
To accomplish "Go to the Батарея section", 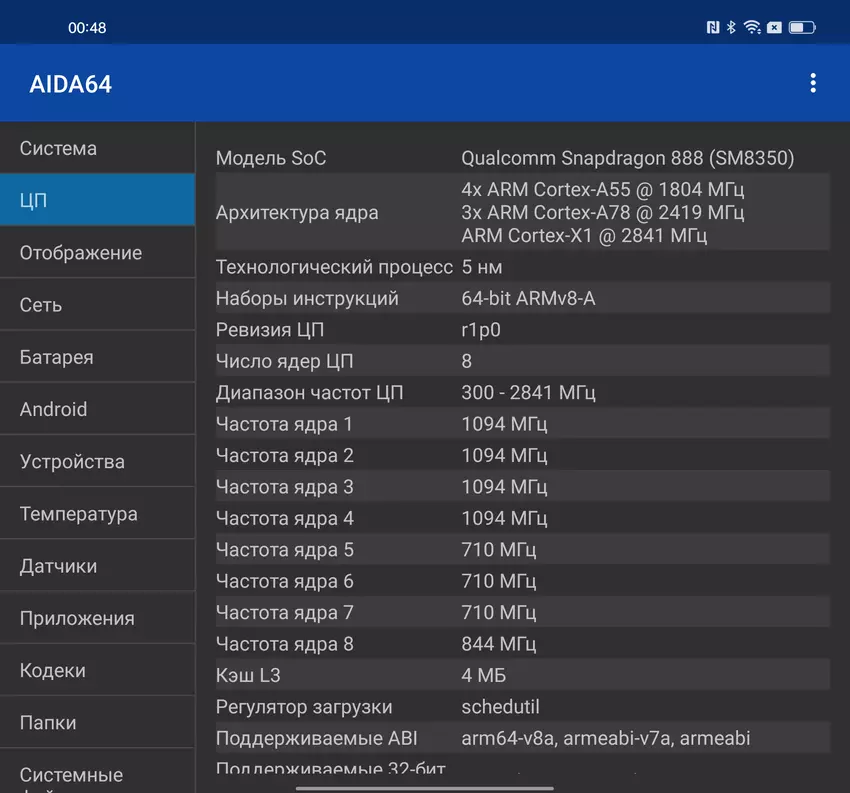I will tap(97, 357).
